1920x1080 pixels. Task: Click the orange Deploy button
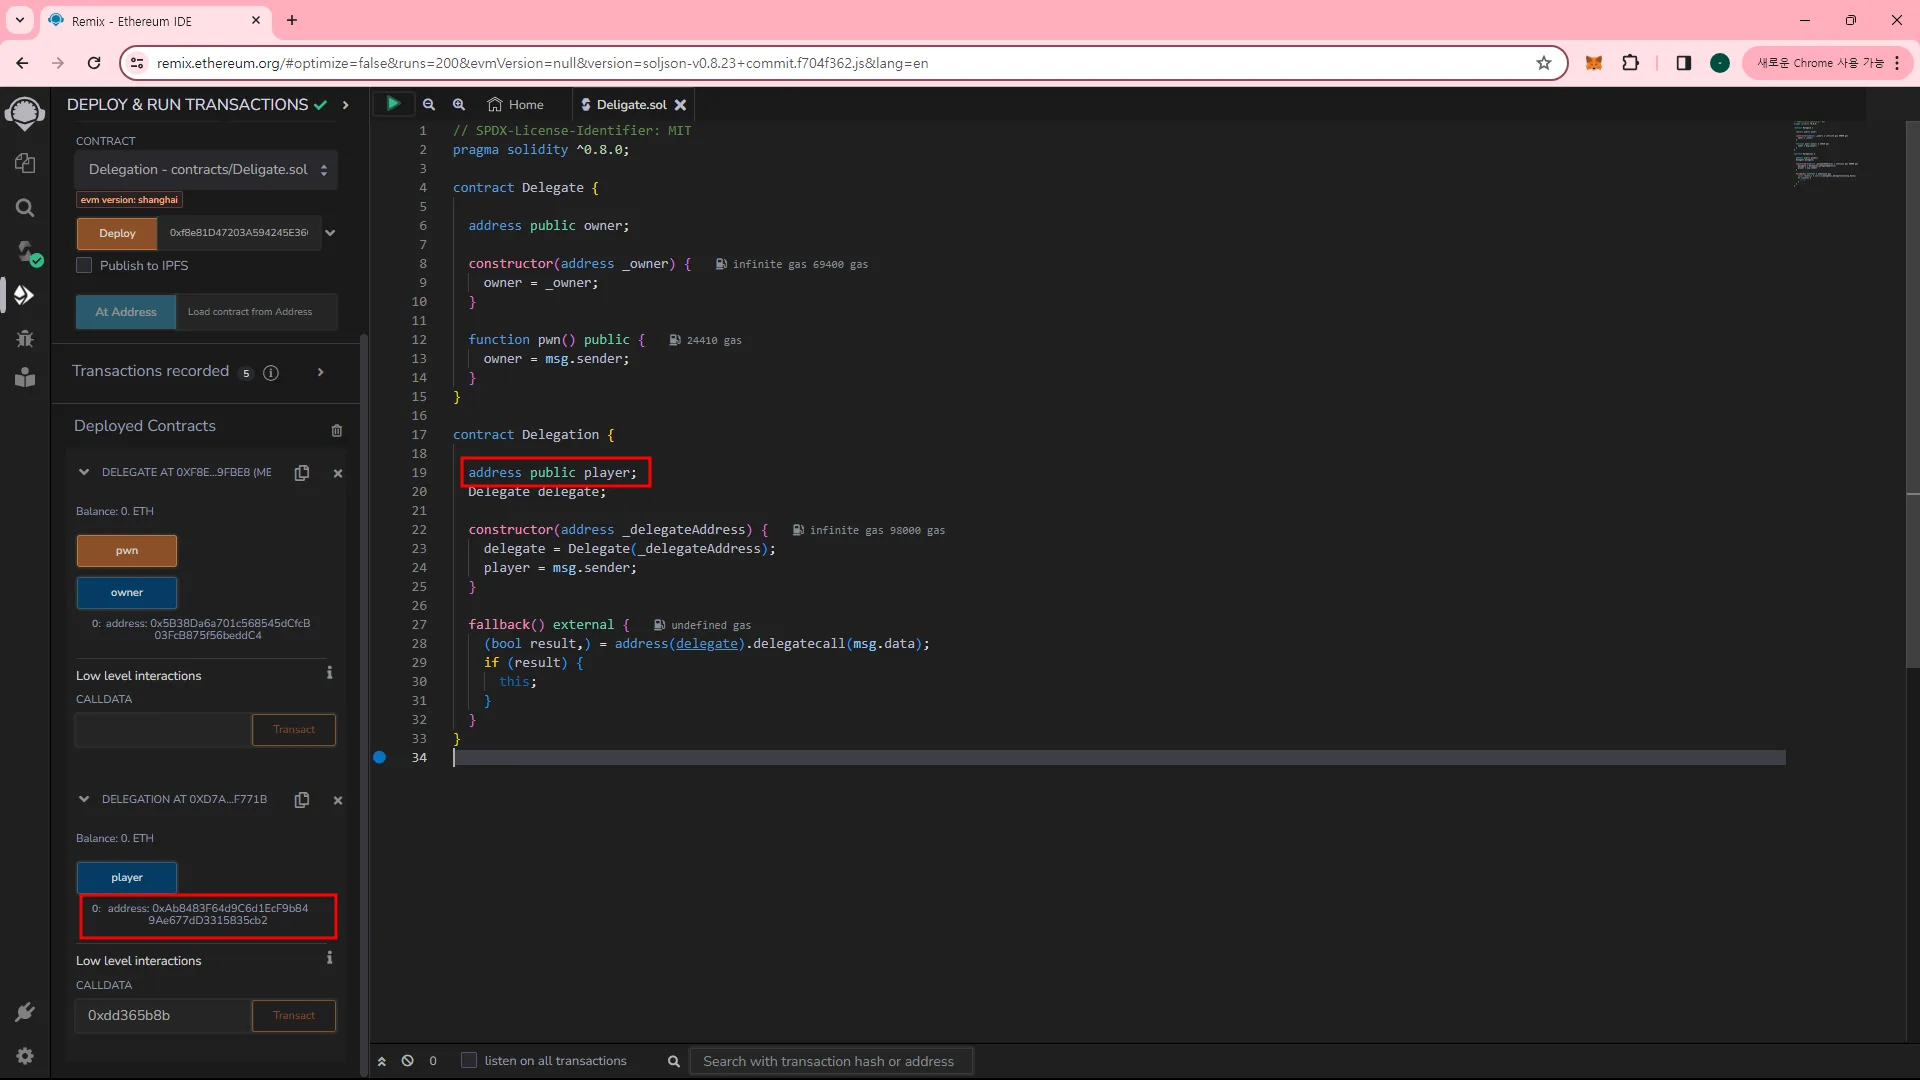click(x=117, y=233)
